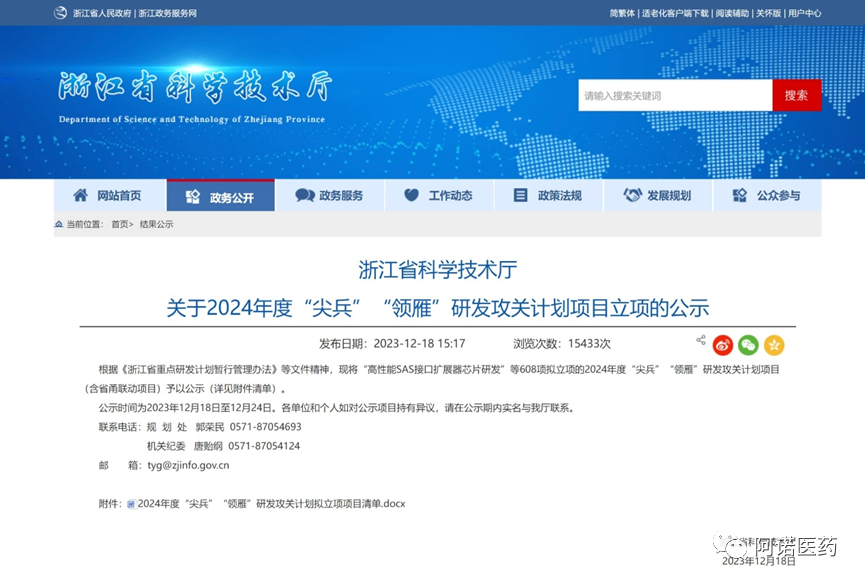Share the article via WeChat icon
The height and width of the screenshot is (584, 865).
(748, 345)
